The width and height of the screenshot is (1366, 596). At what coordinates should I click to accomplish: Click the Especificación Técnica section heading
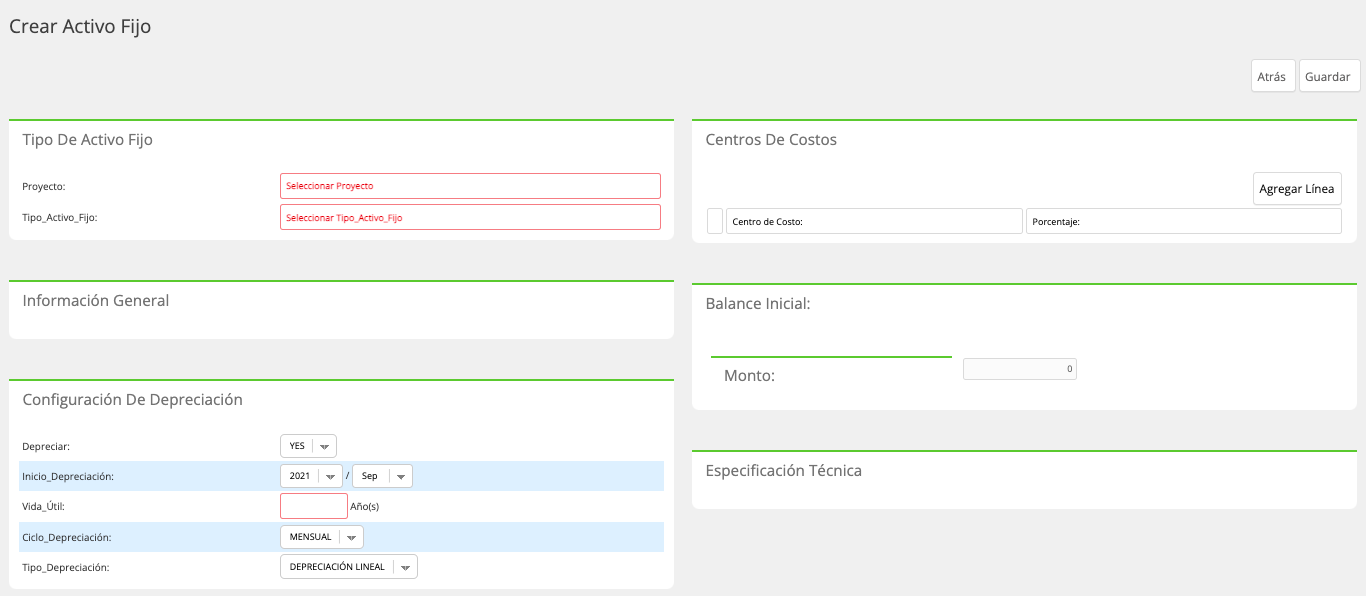tap(784, 470)
